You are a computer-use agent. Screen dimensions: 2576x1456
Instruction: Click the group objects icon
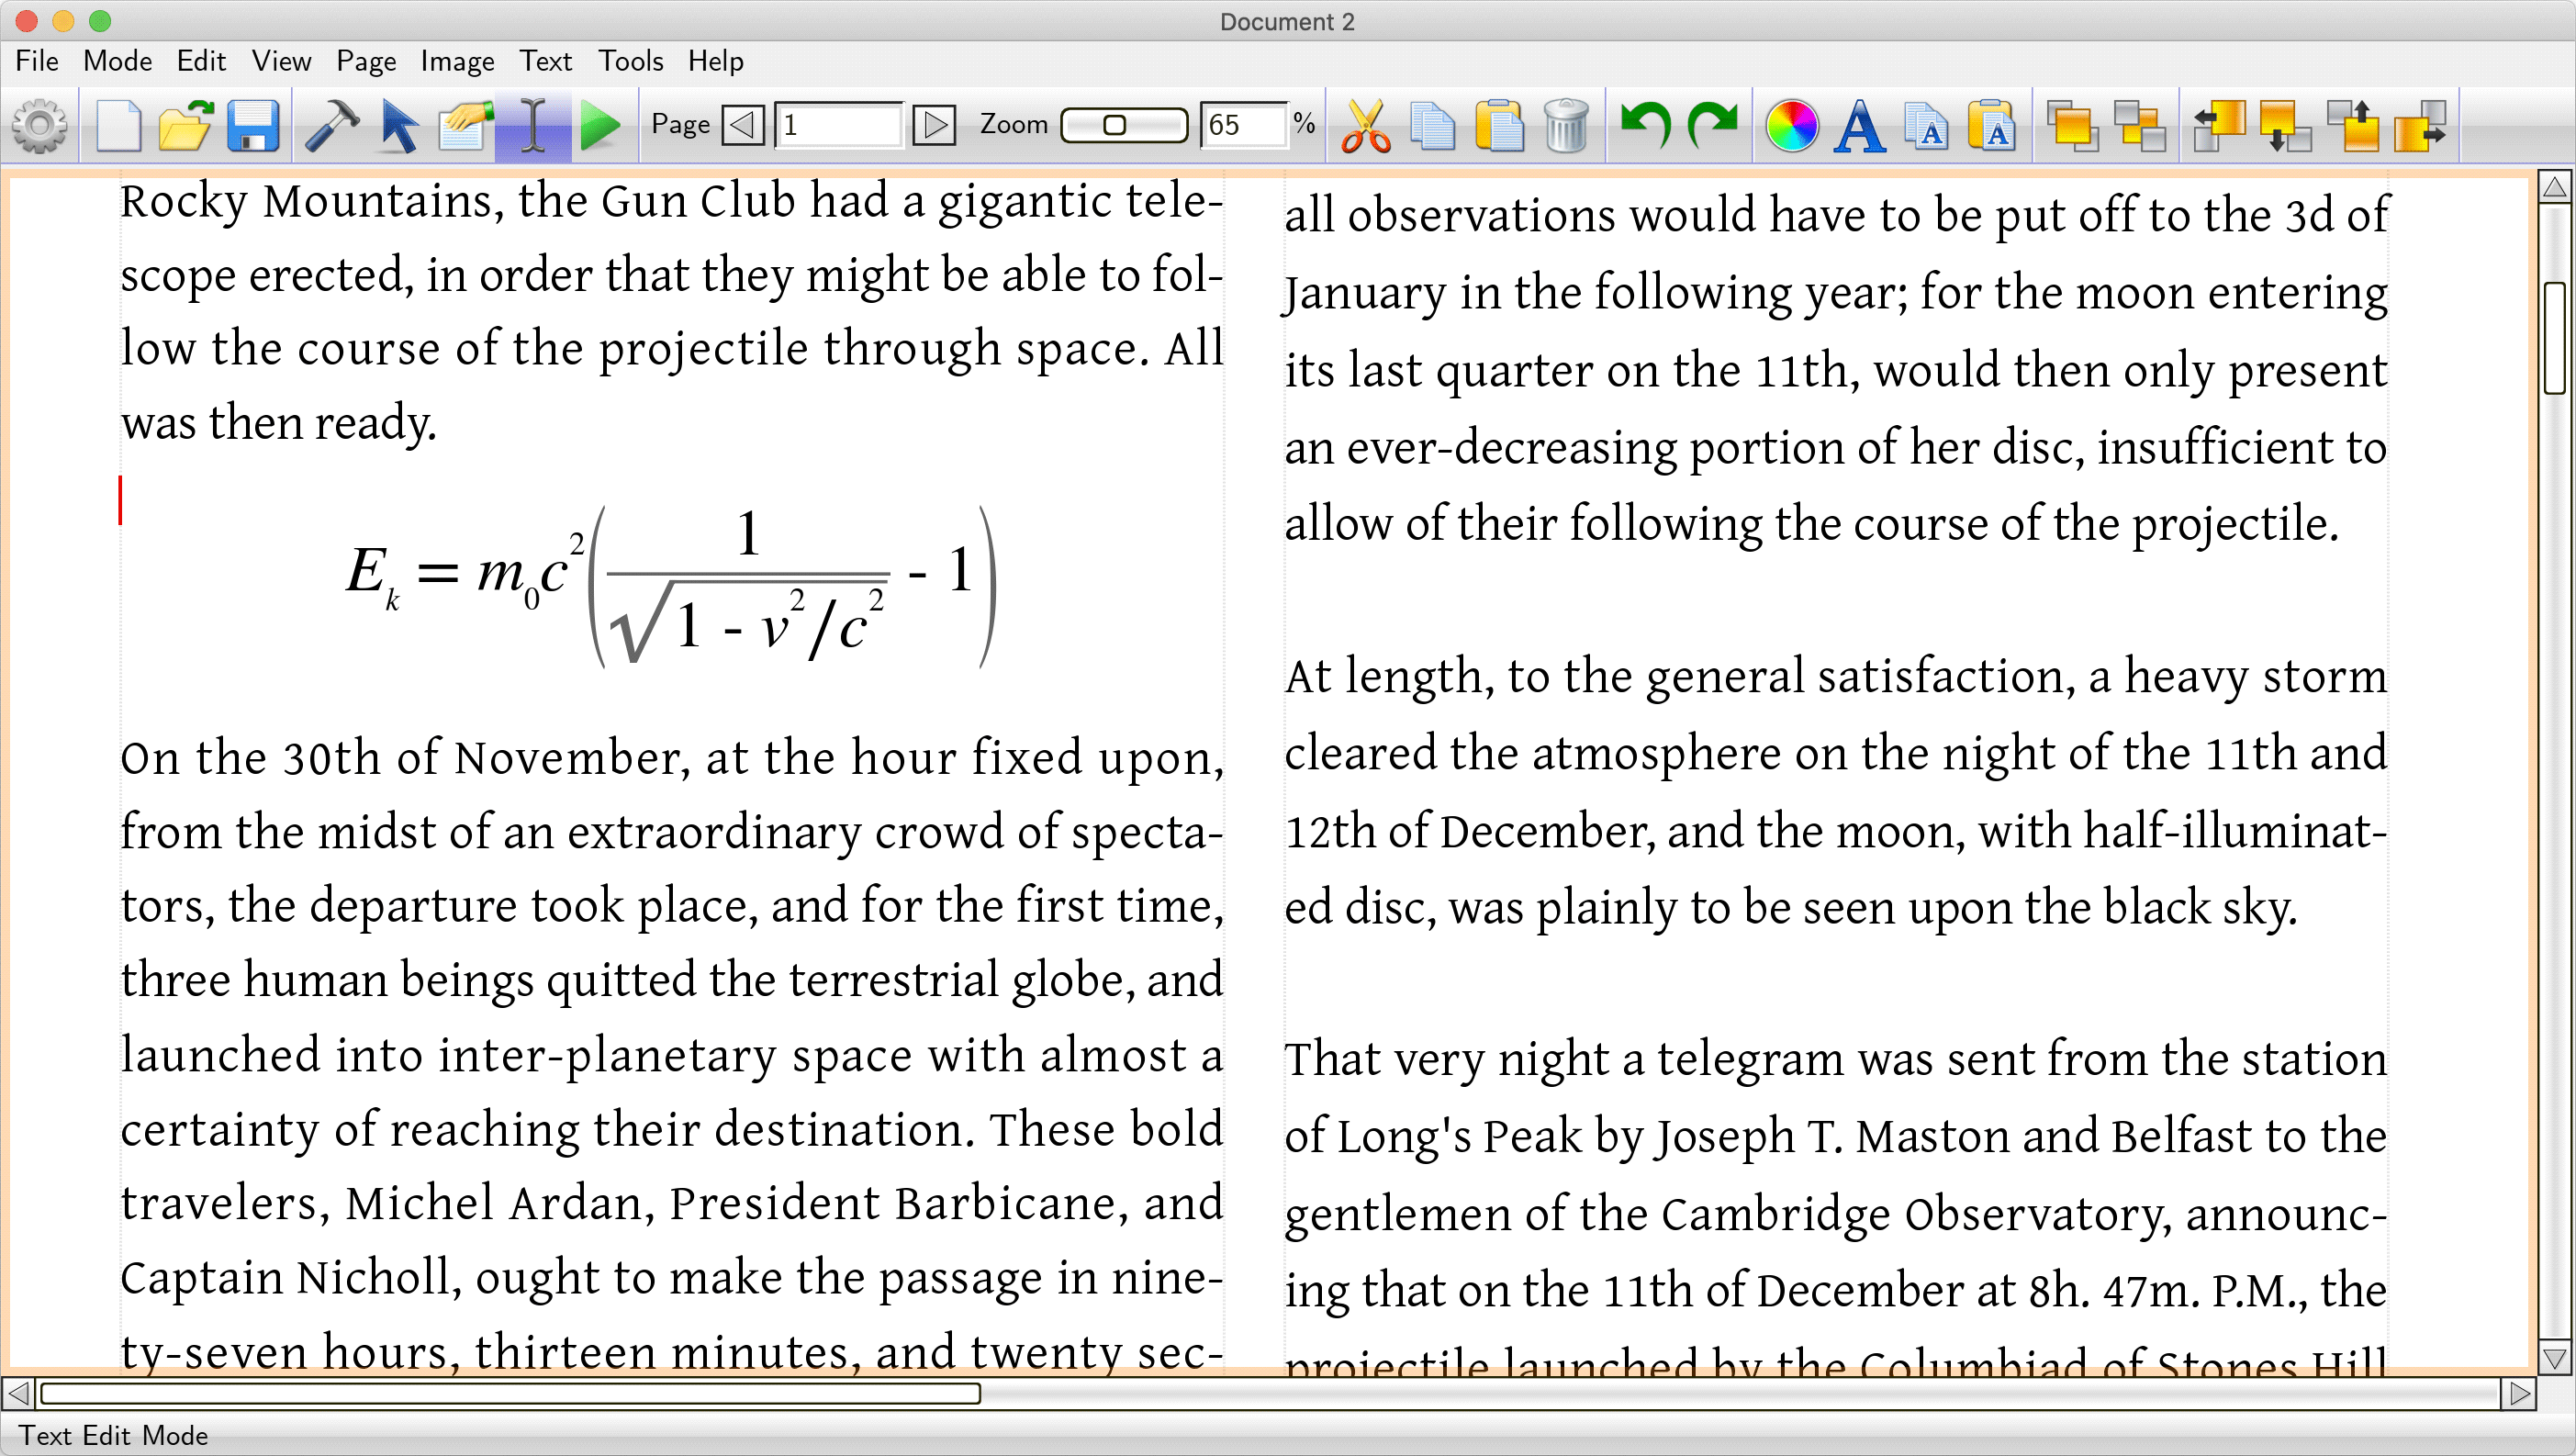2072,125
